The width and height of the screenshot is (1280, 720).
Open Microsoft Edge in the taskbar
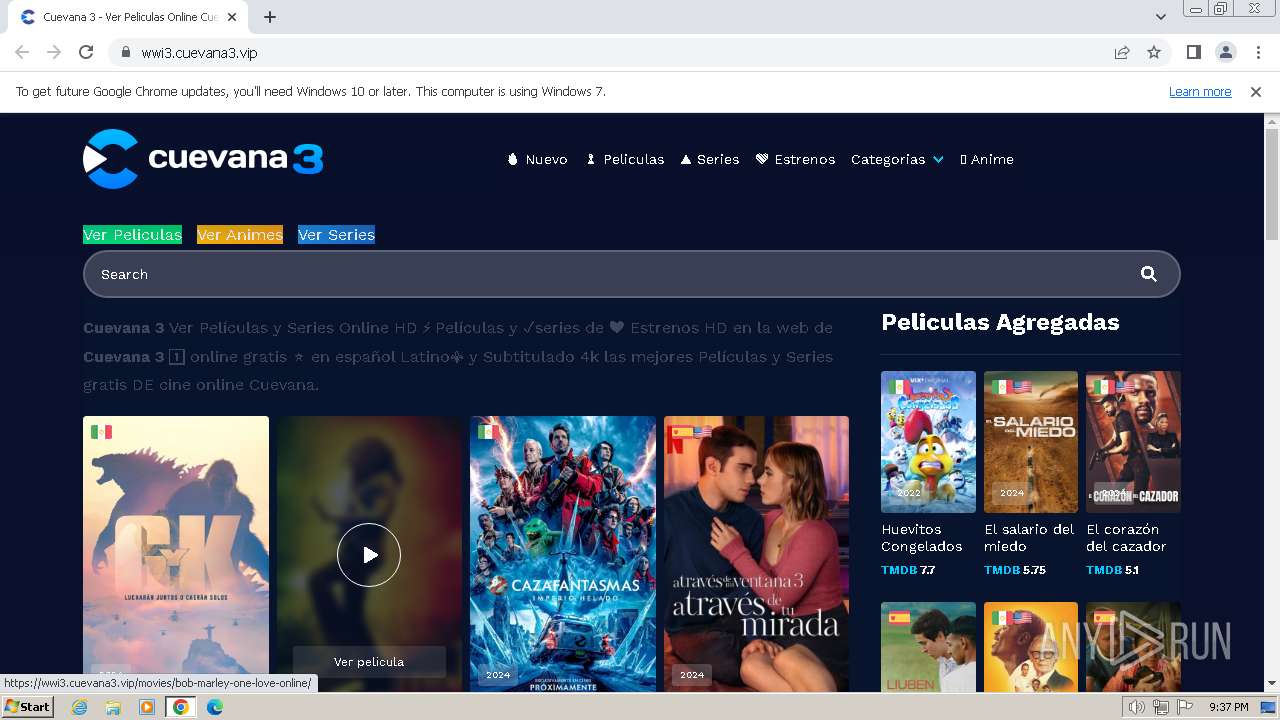click(214, 707)
